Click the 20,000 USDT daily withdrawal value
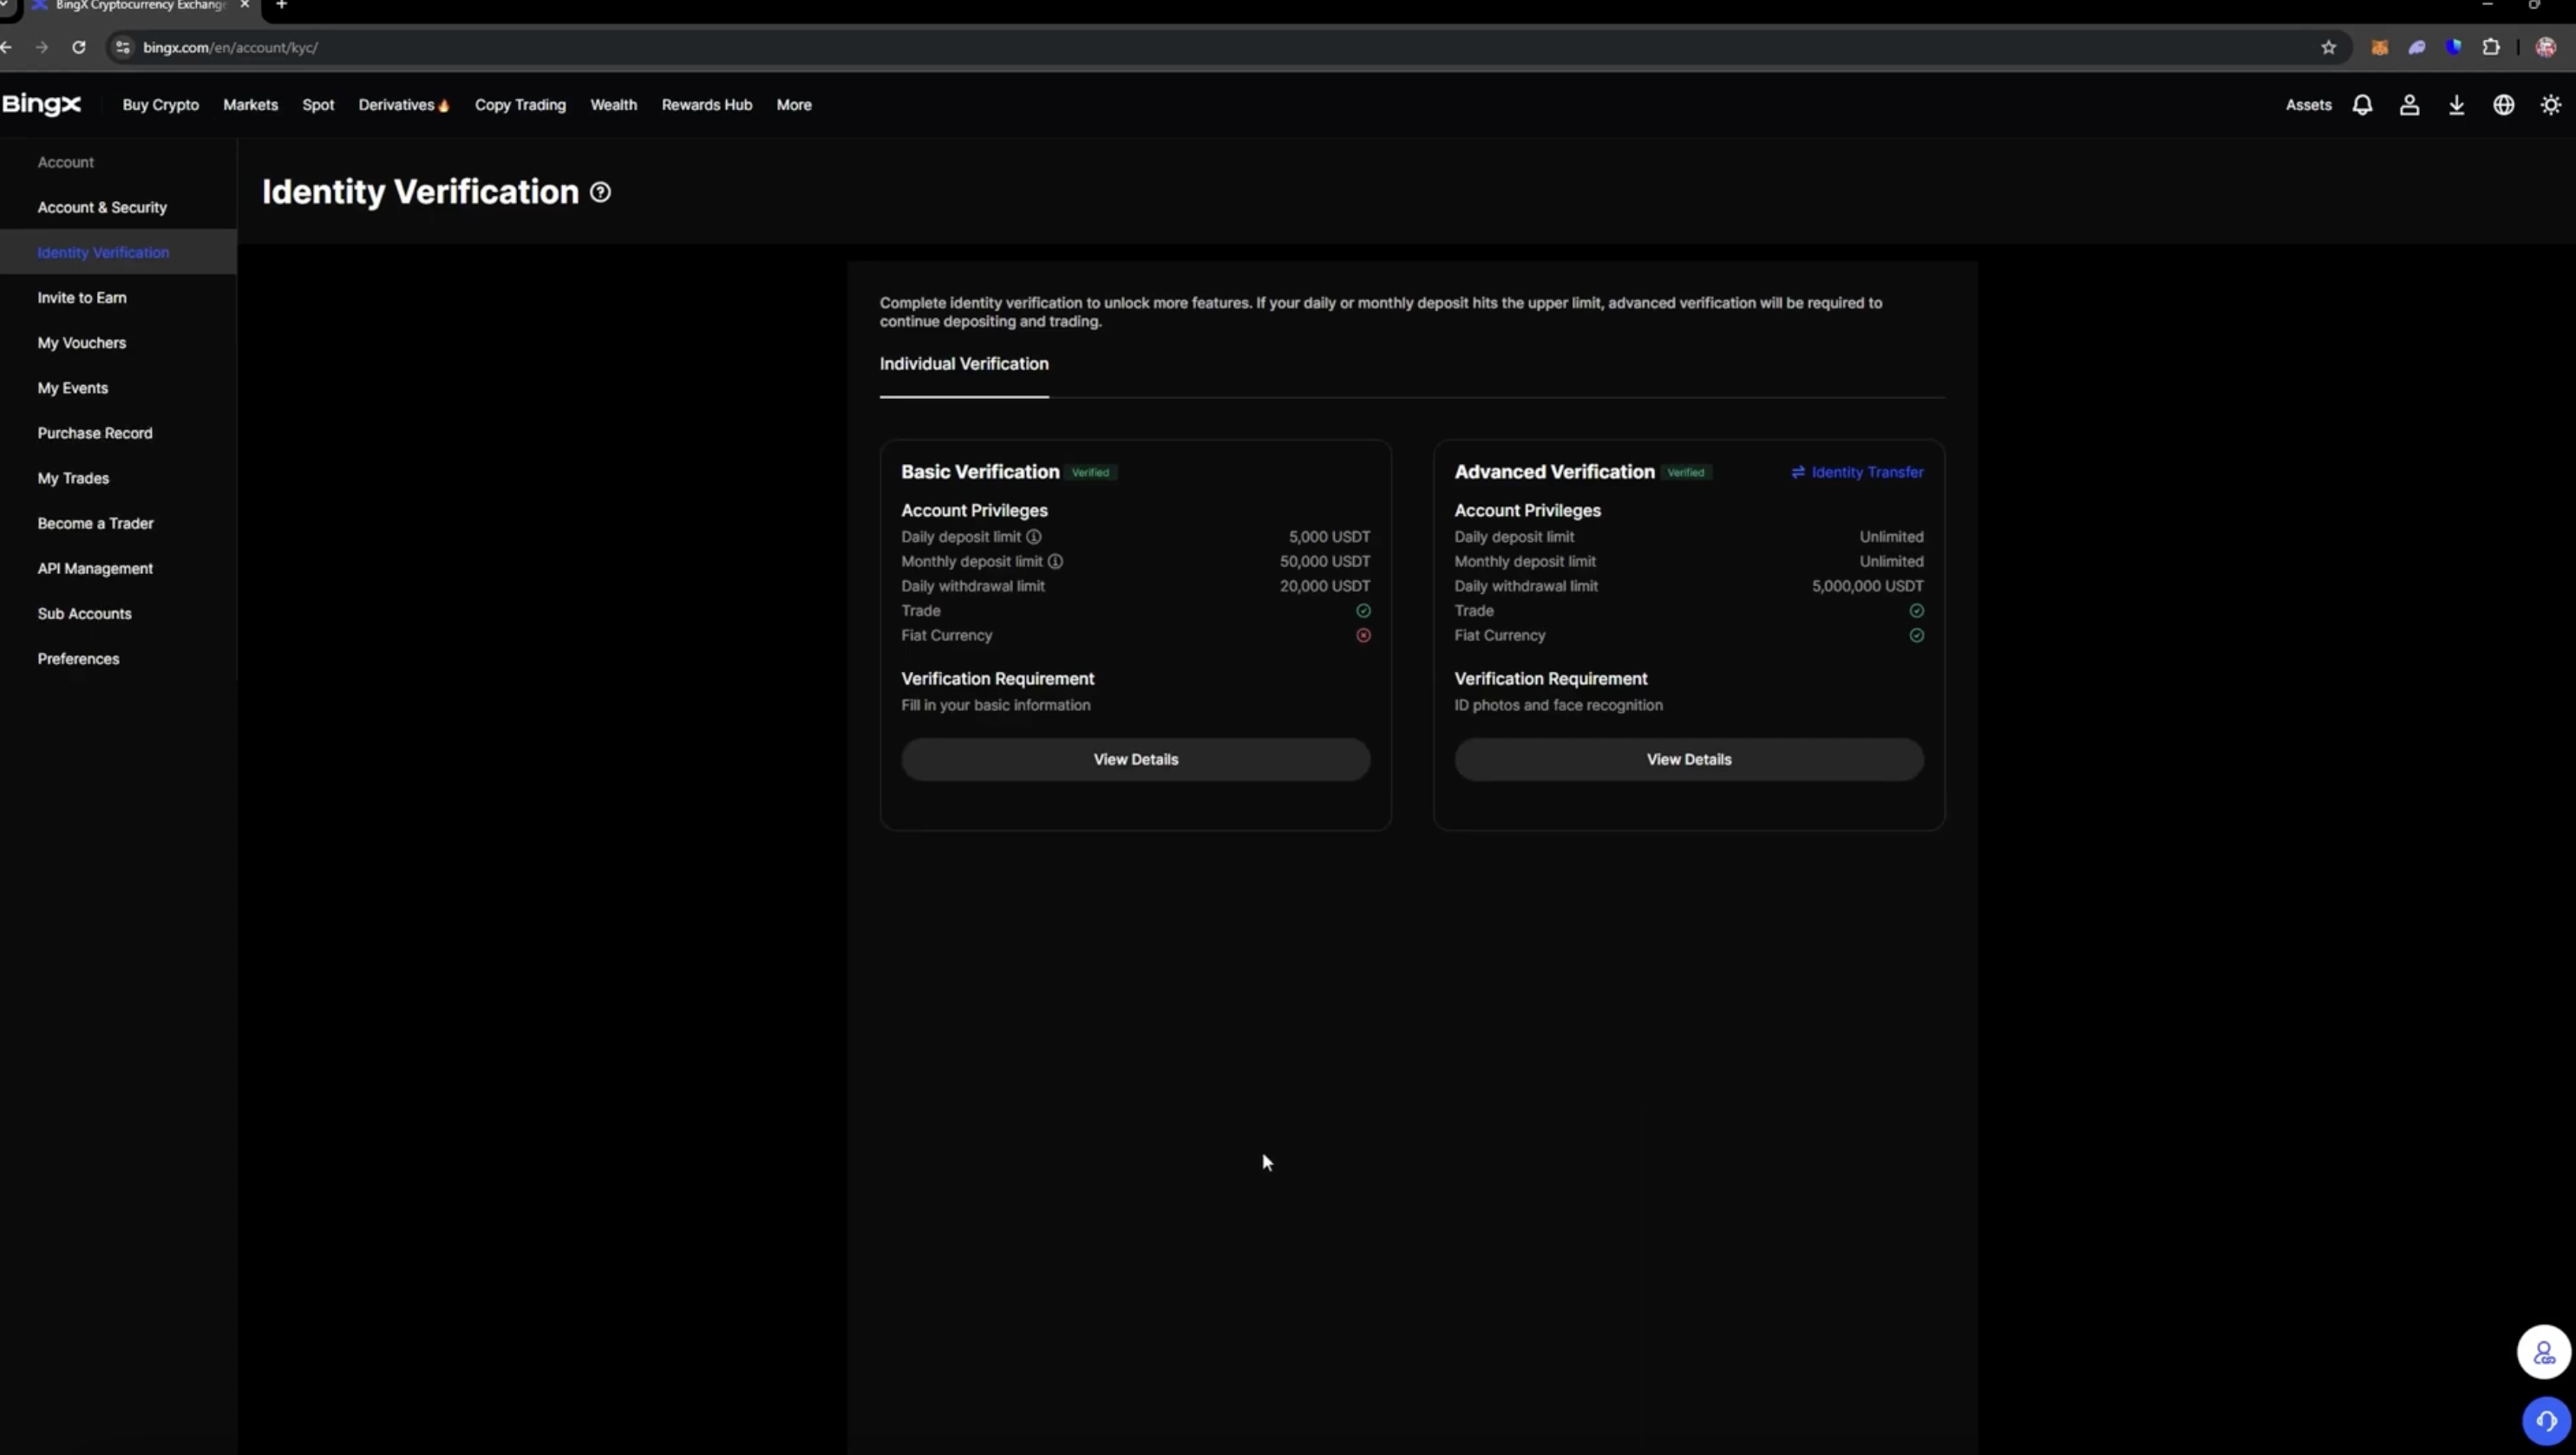This screenshot has height=1455, width=2576. 1324,587
